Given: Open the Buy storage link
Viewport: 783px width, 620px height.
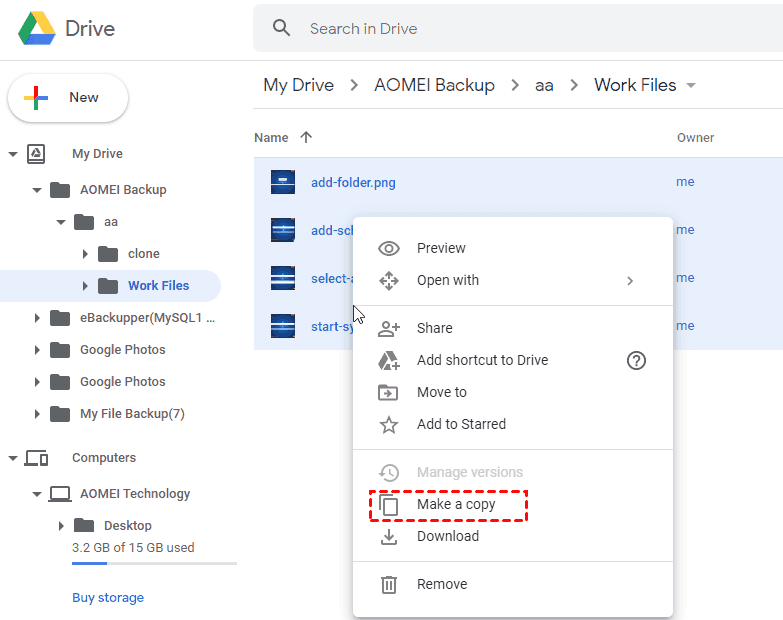Looking at the screenshot, I should (x=108, y=598).
